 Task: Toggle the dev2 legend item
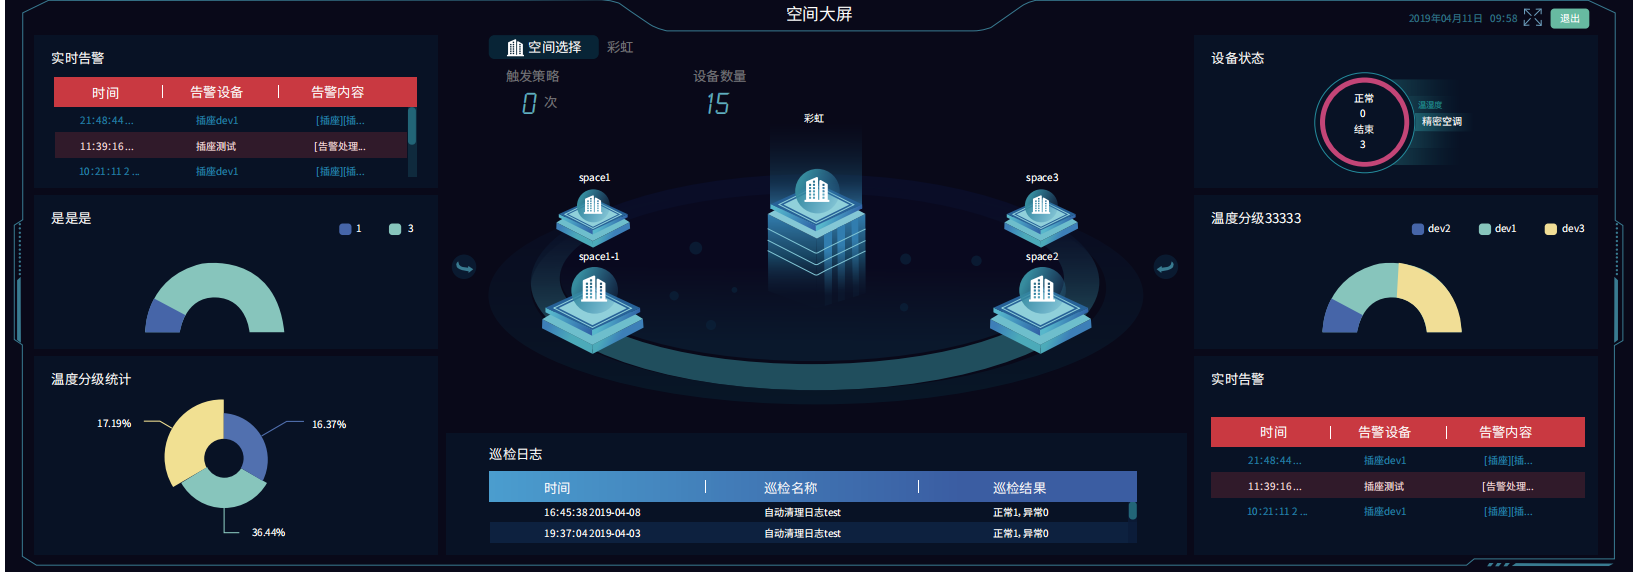1430,229
